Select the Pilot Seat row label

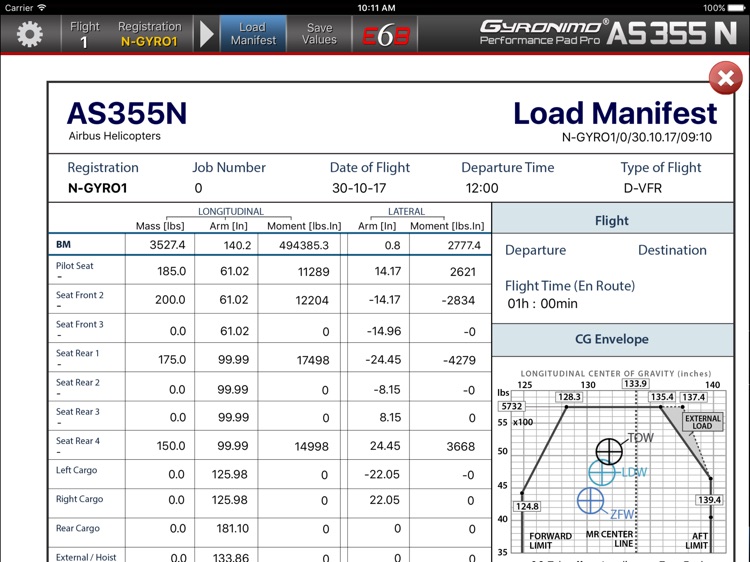click(75, 266)
